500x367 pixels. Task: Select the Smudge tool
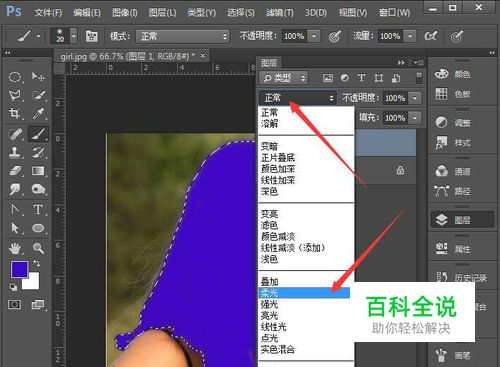15,189
